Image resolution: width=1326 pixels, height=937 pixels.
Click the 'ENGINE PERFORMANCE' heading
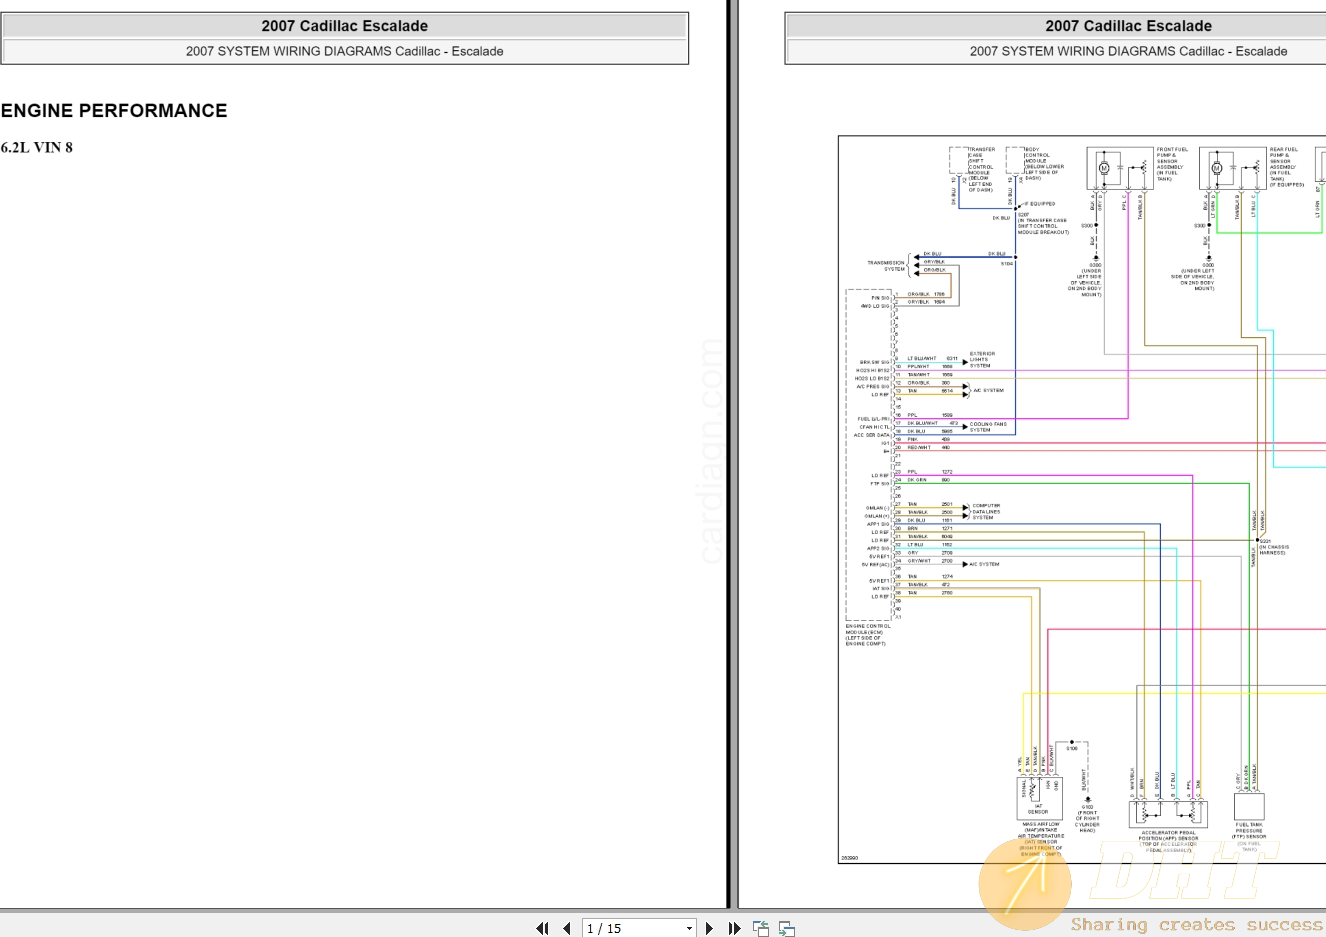[x=114, y=111]
